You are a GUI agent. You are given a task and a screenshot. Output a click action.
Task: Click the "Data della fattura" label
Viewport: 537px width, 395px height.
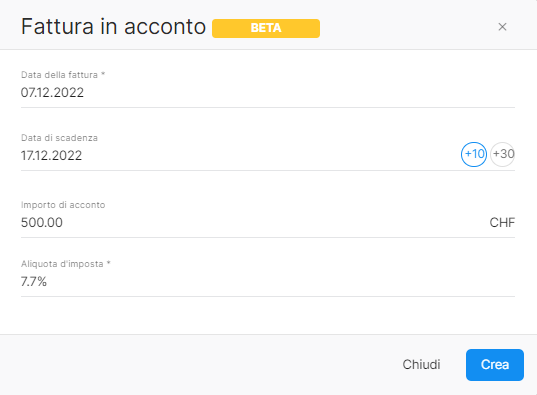pyautogui.click(x=59, y=75)
